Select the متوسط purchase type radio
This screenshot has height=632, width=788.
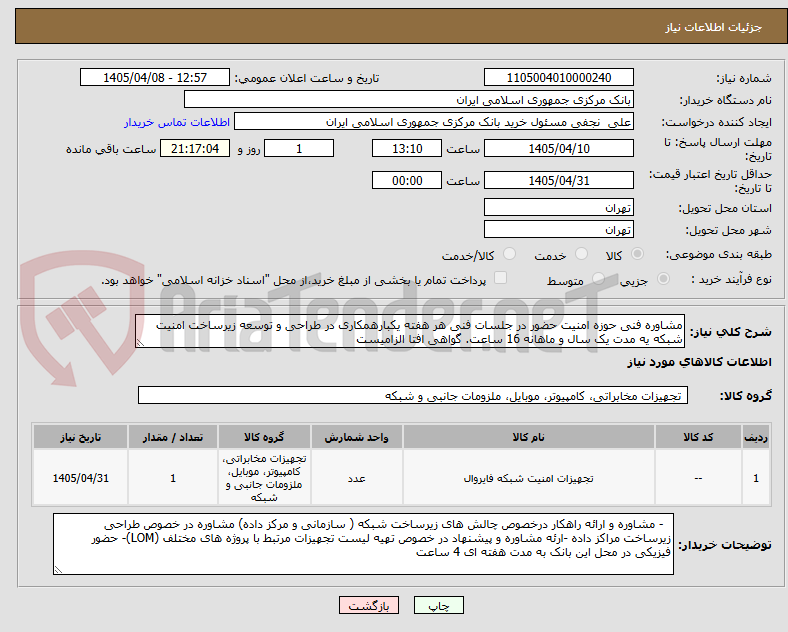598,279
